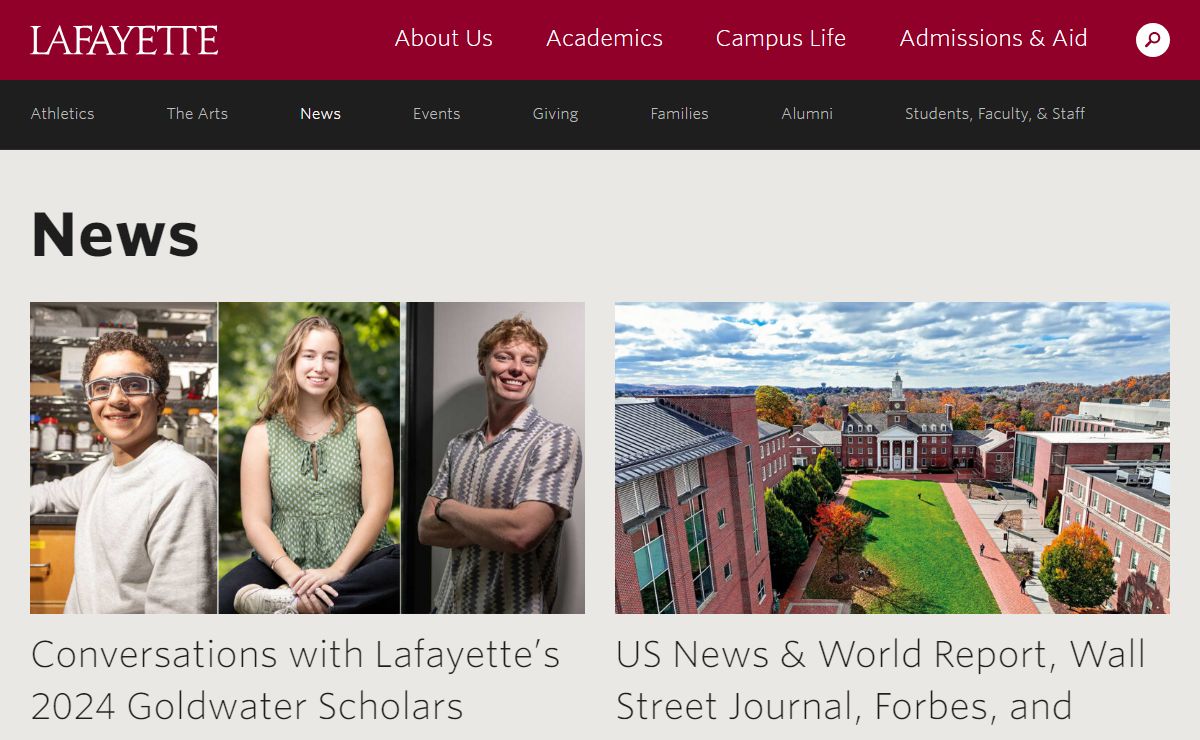
Task: Open Students, Faculty, & Staff link
Action: tap(995, 114)
